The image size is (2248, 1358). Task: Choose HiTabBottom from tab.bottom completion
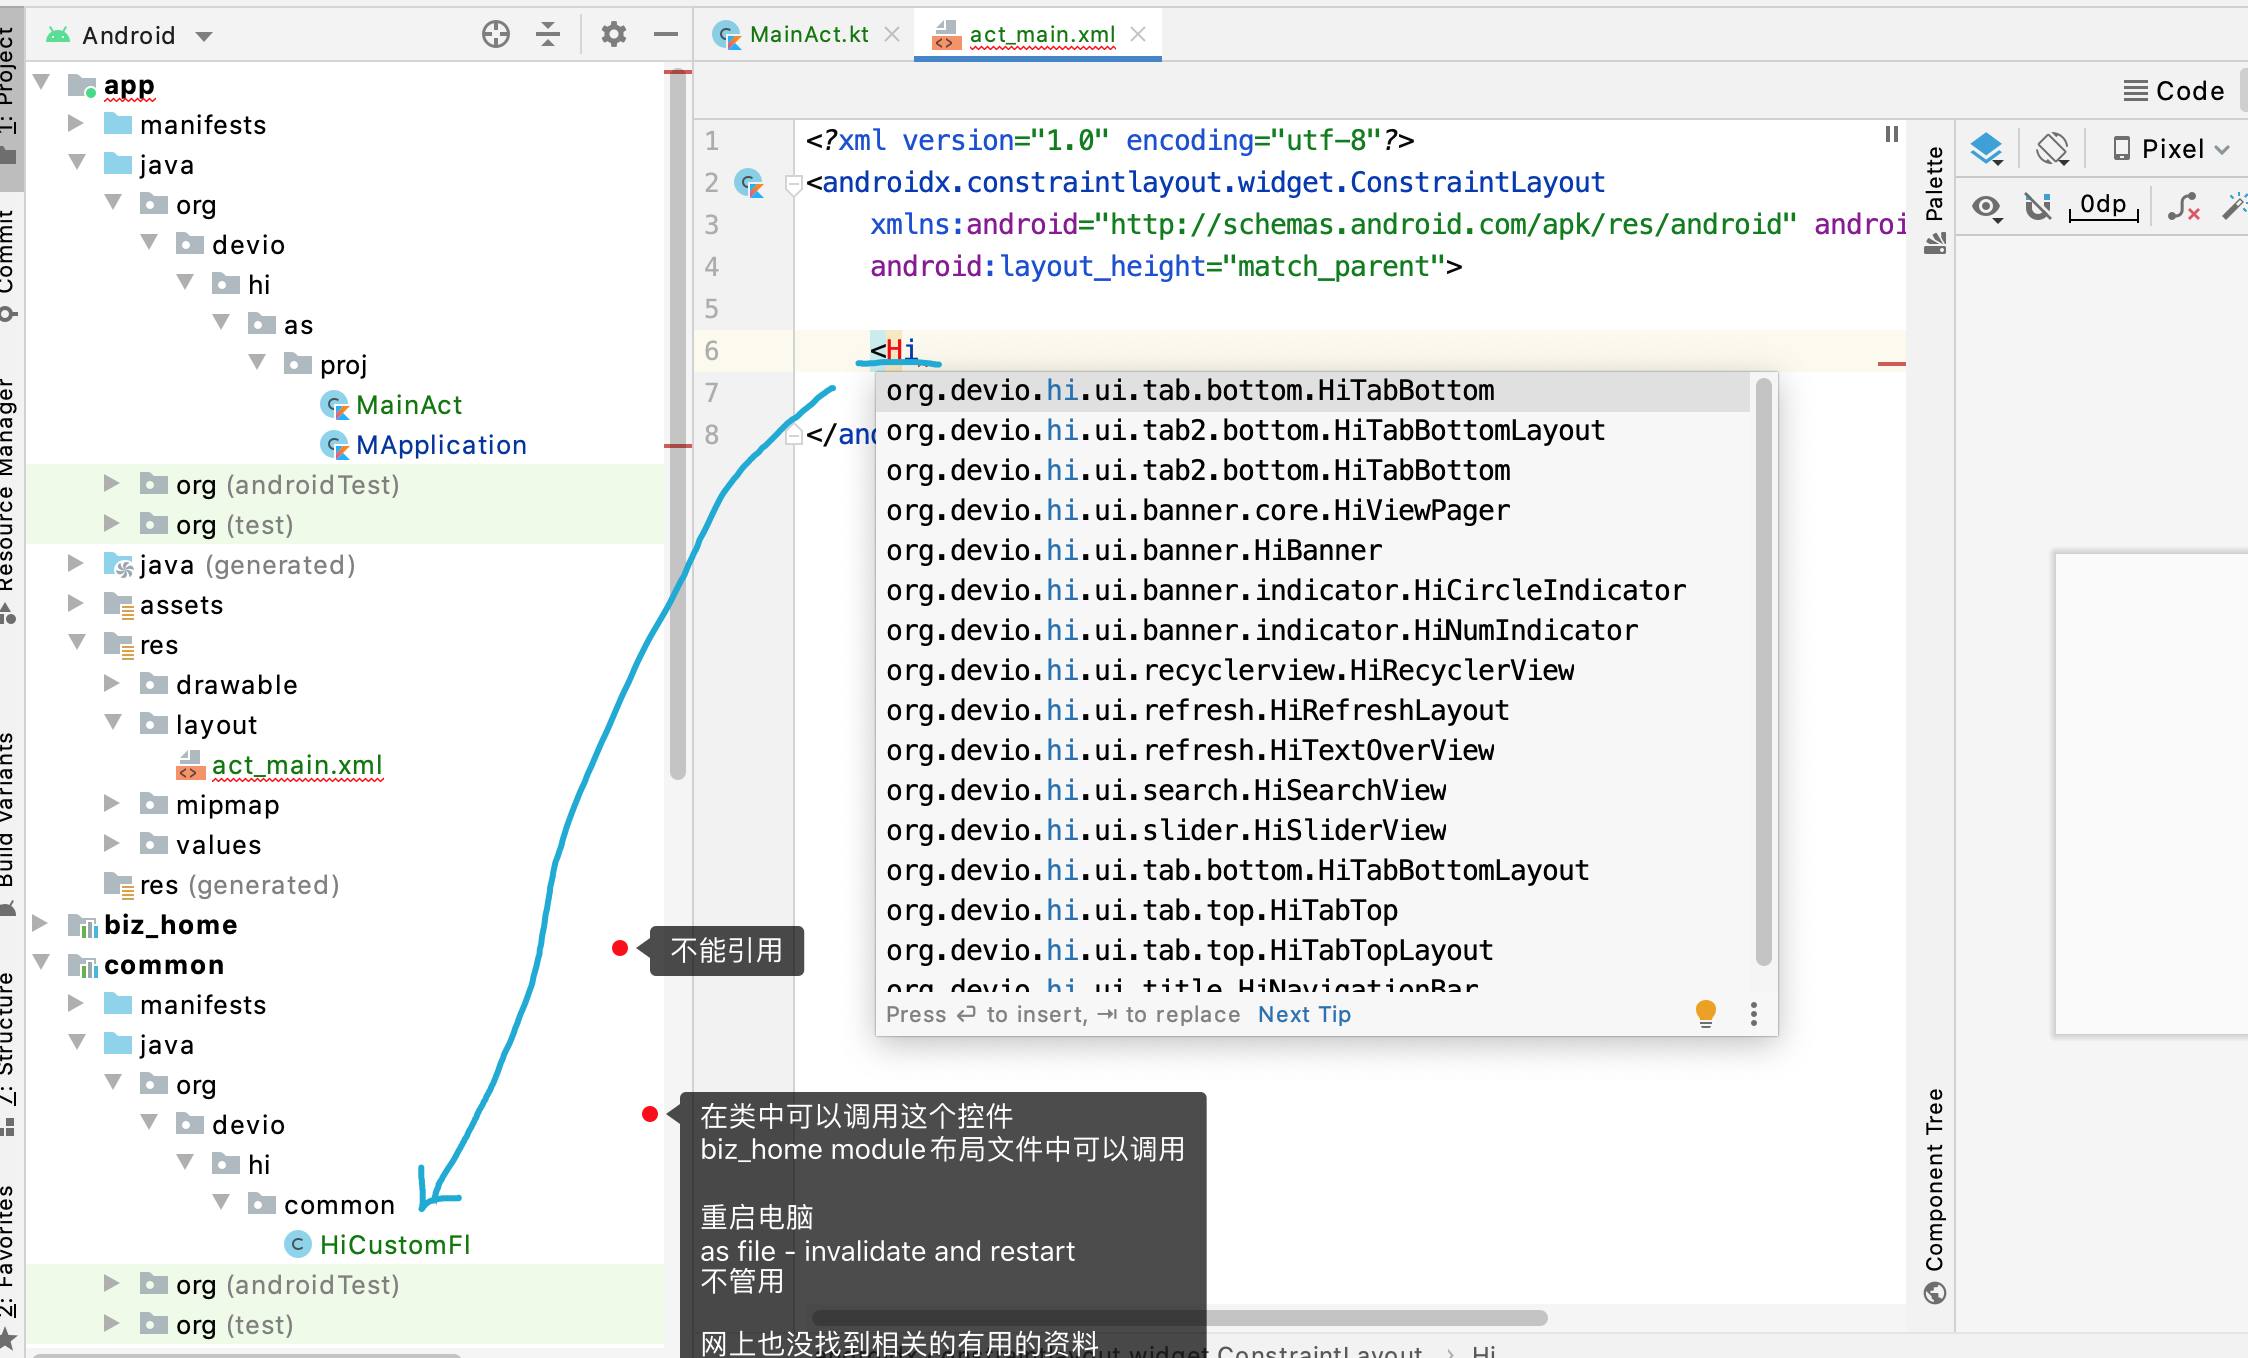1314,391
